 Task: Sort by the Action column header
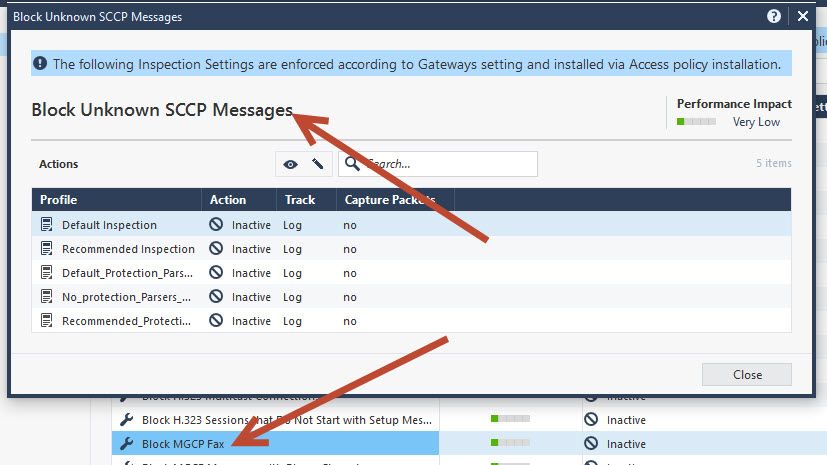pyautogui.click(x=239, y=200)
